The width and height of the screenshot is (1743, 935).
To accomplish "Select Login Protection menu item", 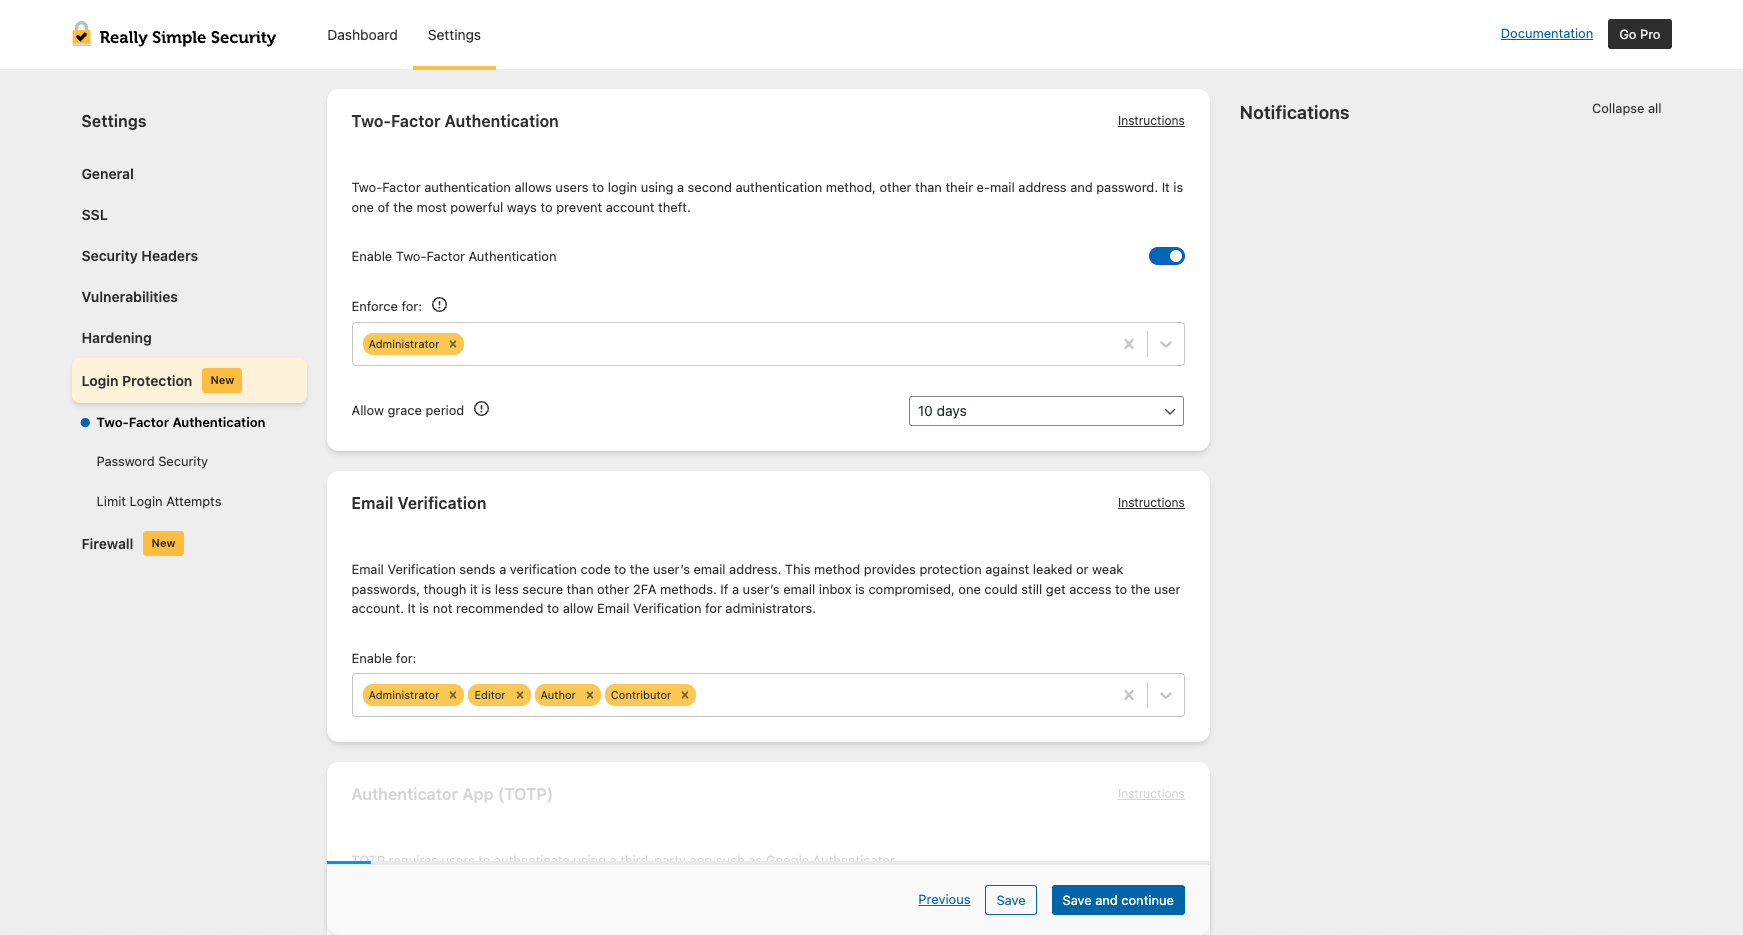I will 189,381.
